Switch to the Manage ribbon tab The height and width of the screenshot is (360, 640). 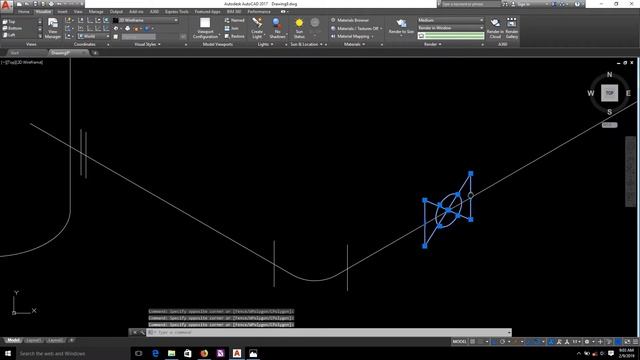click(x=96, y=11)
